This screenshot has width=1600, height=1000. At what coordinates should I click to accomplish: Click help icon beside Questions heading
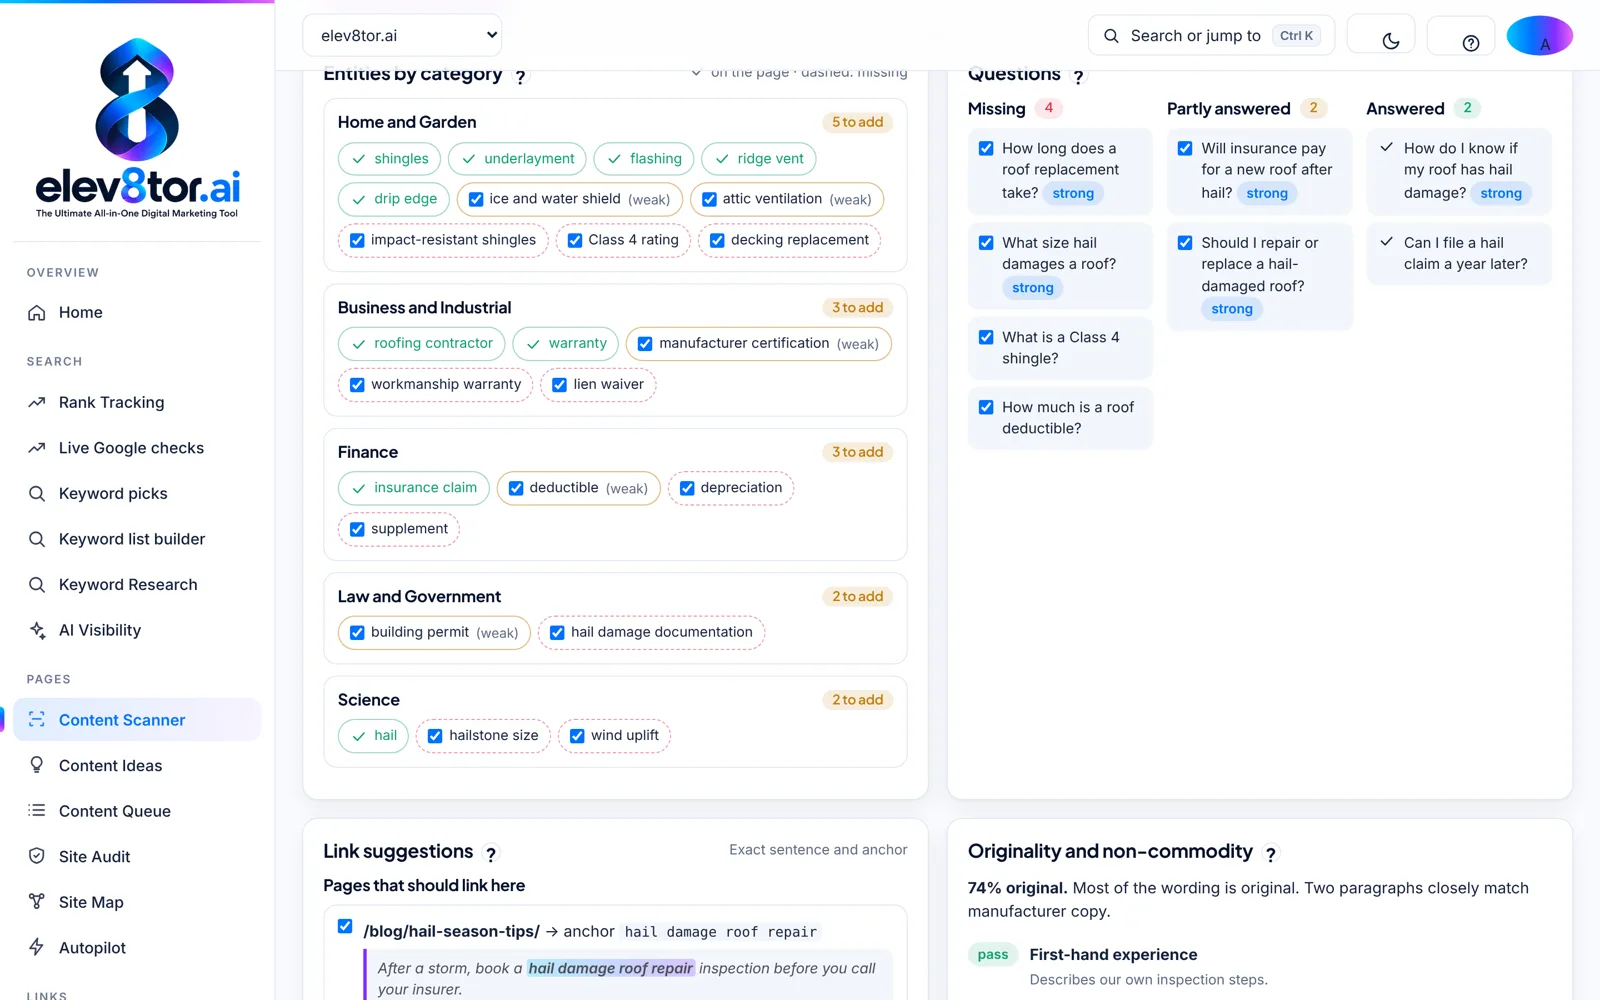pos(1078,77)
